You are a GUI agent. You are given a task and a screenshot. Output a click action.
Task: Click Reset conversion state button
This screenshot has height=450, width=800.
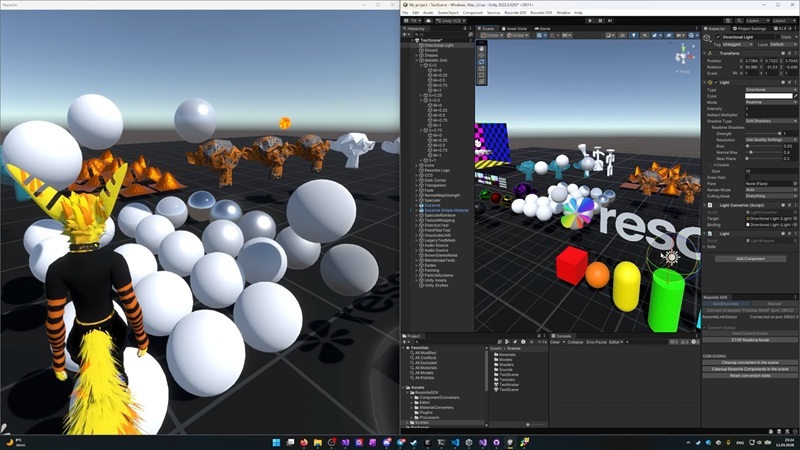tap(750, 376)
